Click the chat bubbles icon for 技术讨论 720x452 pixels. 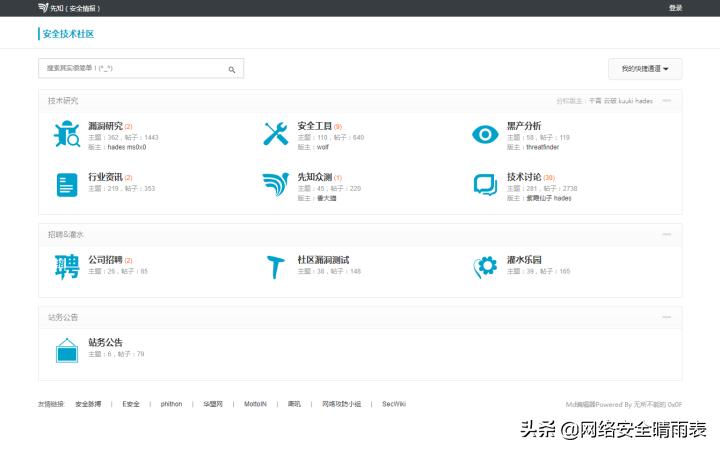[x=485, y=185]
